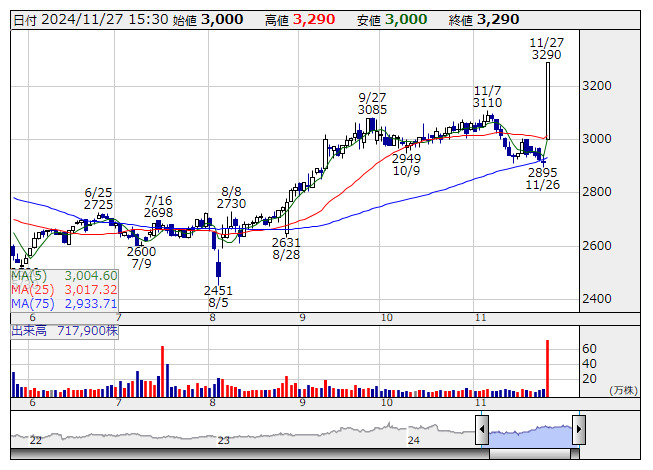Click the tall red volume bar in mid-July
The height and width of the screenshot is (470, 653).
pyautogui.click(x=162, y=371)
